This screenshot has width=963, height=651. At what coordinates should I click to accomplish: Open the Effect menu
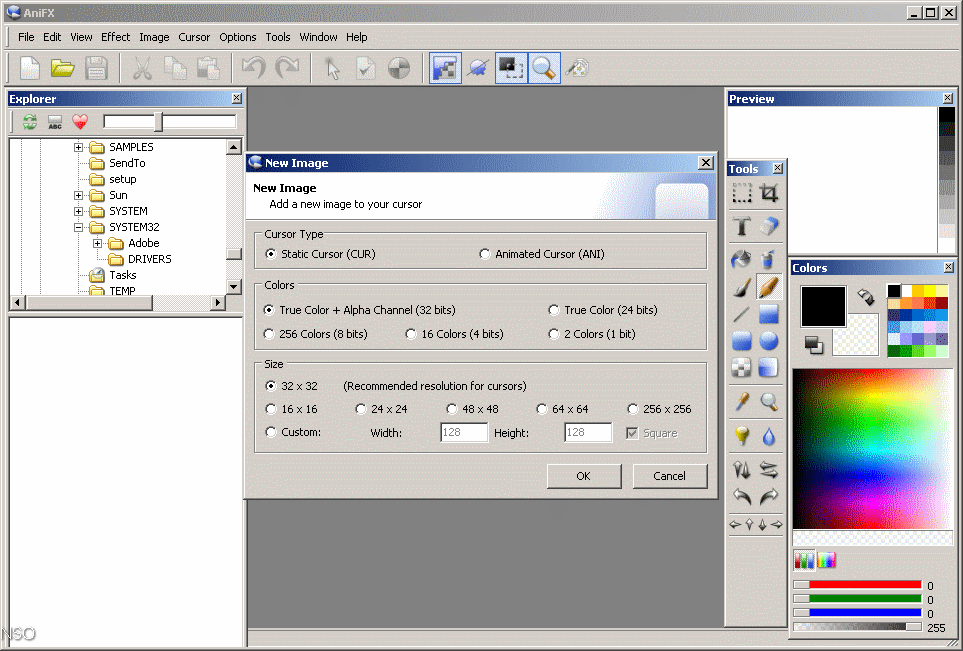click(x=116, y=37)
